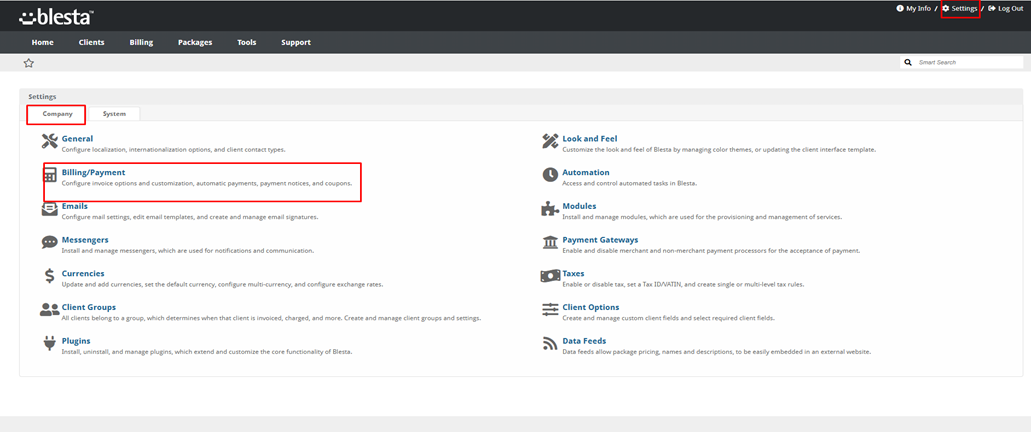Image resolution: width=1031 pixels, height=432 pixels.
Task: Switch to the System settings tab
Action: tap(114, 114)
